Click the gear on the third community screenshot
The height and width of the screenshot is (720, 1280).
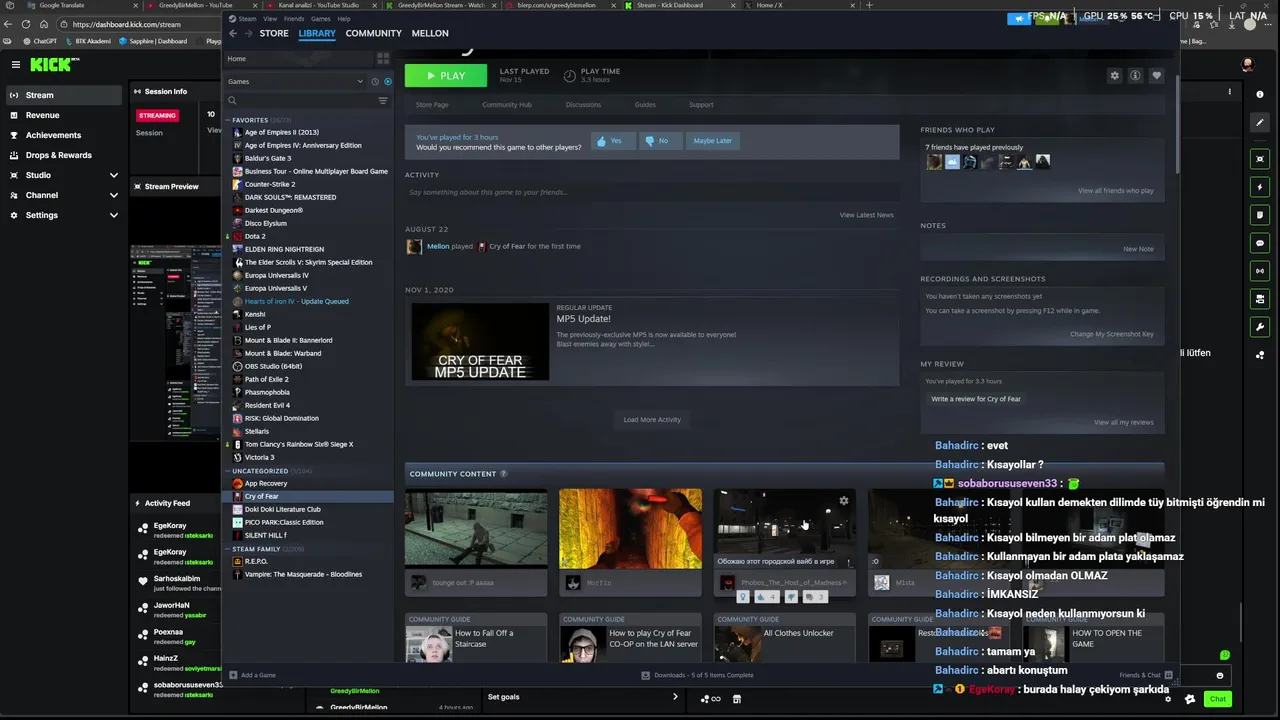844,501
